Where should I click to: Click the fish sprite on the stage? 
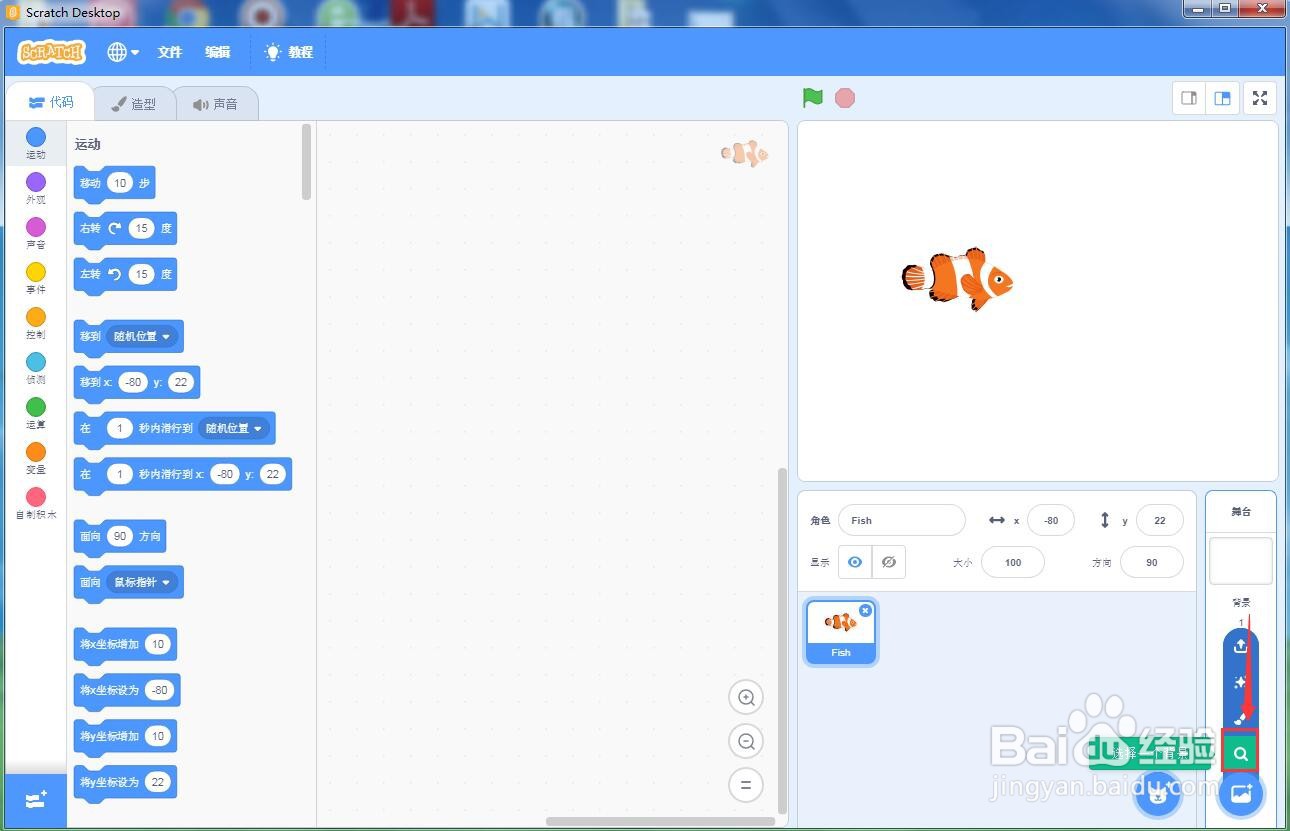tap(957, 279)
